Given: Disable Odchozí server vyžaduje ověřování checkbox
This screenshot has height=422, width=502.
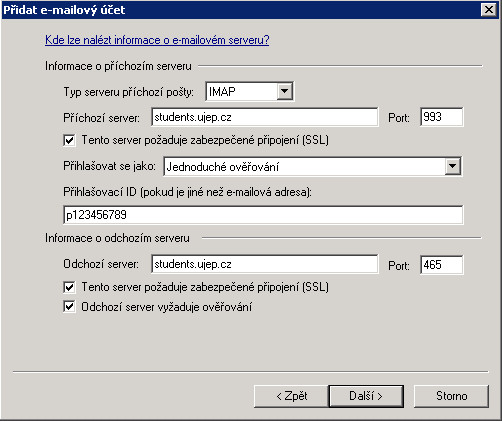Looking at the screenshot, I should click(x=69, y=307).
